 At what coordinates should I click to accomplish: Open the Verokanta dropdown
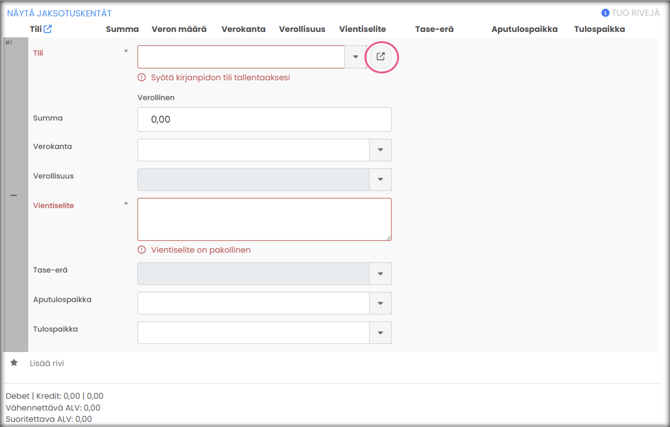pyautogui.click(x=380, y=150)
